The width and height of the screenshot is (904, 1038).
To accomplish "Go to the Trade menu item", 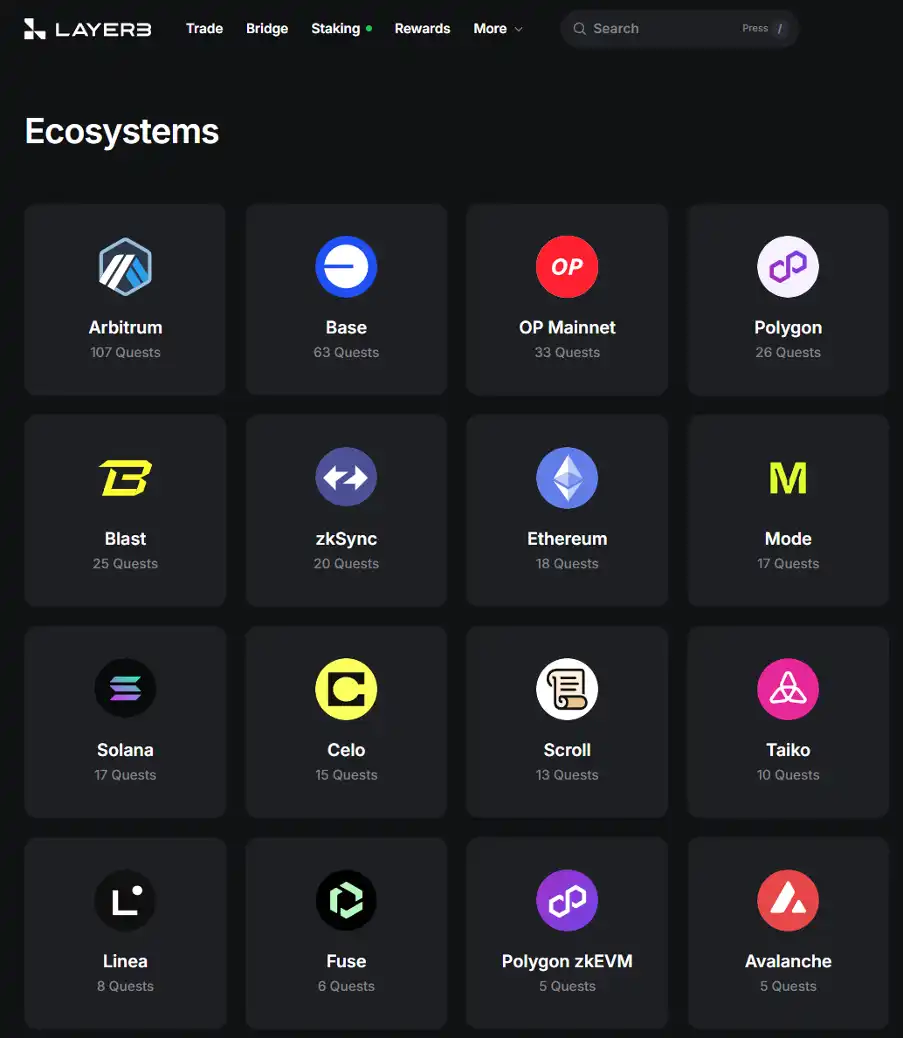I will click(x=204, y=28).
